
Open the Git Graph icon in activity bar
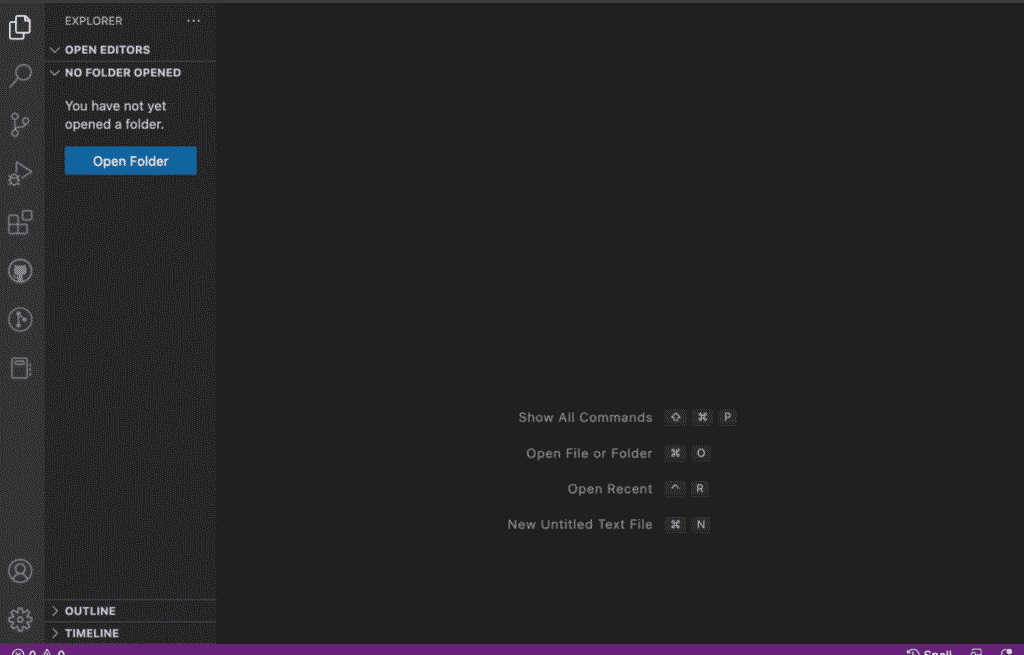[x=20, y=319]
